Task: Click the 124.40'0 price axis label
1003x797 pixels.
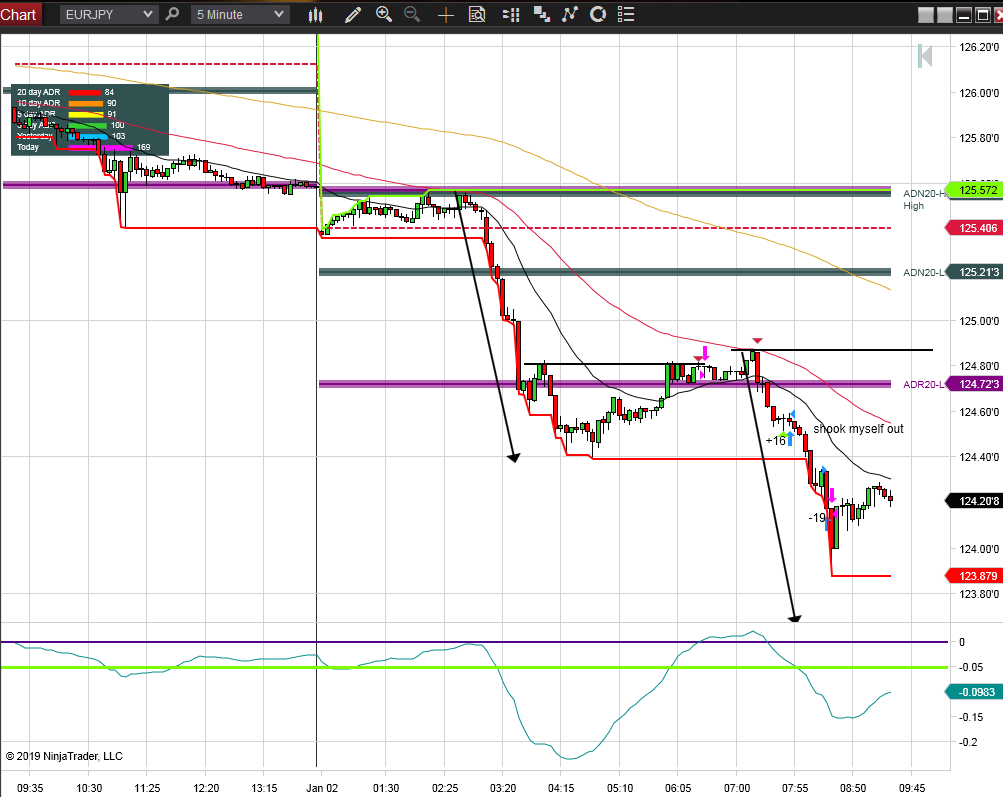Action: pos(979,457)
